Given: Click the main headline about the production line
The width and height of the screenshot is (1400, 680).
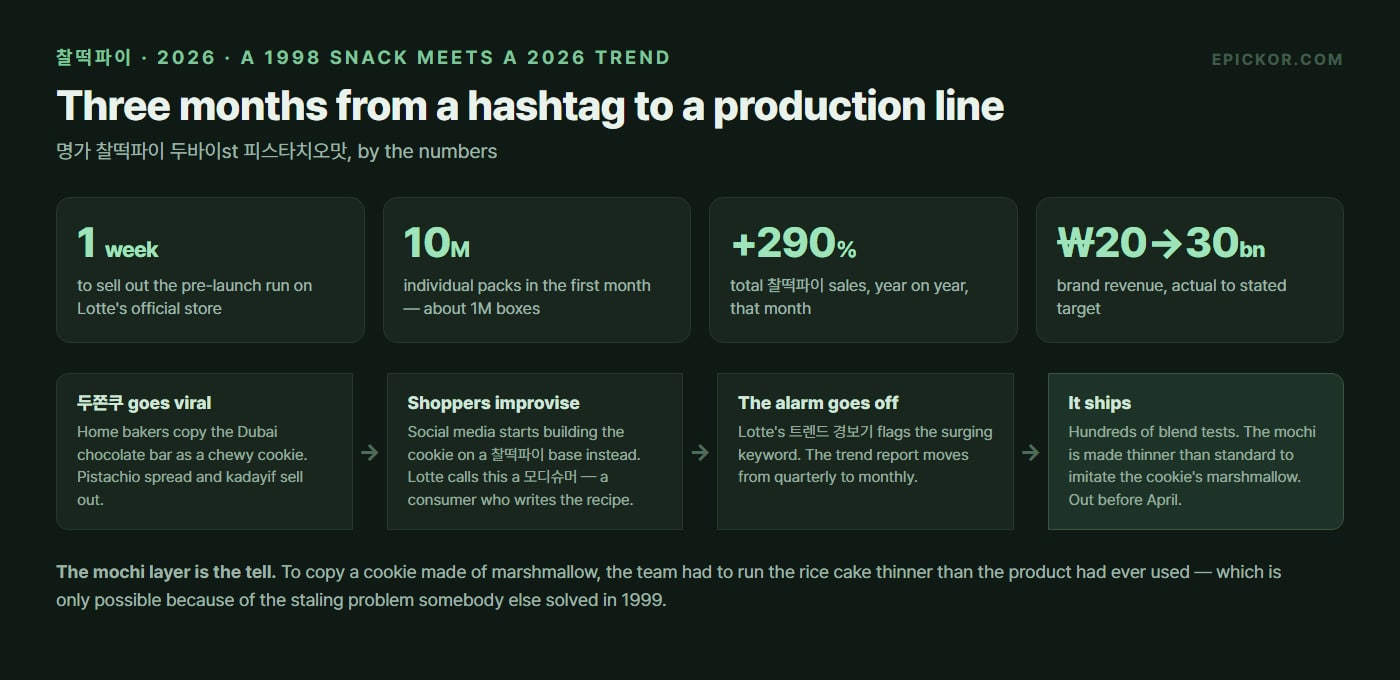Looking at the screenshot, I should (530, 106).
